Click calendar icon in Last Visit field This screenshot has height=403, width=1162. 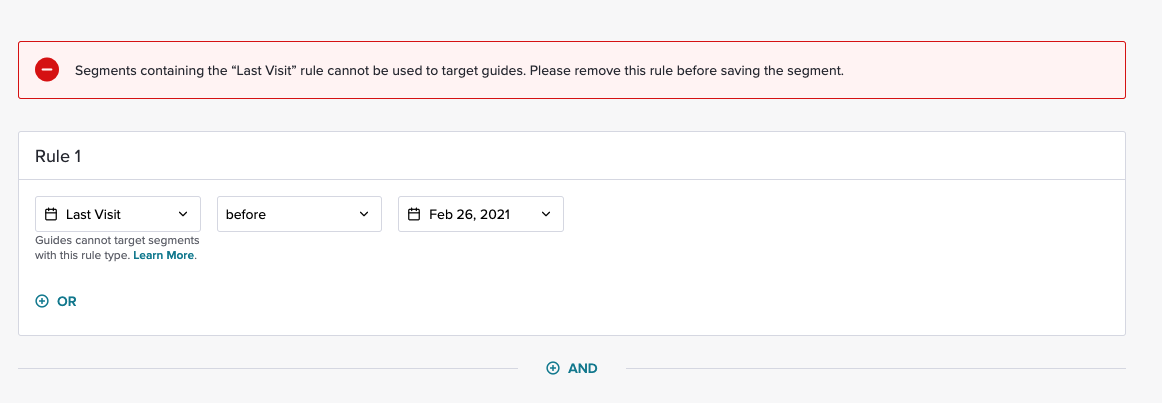click(51, 214)
